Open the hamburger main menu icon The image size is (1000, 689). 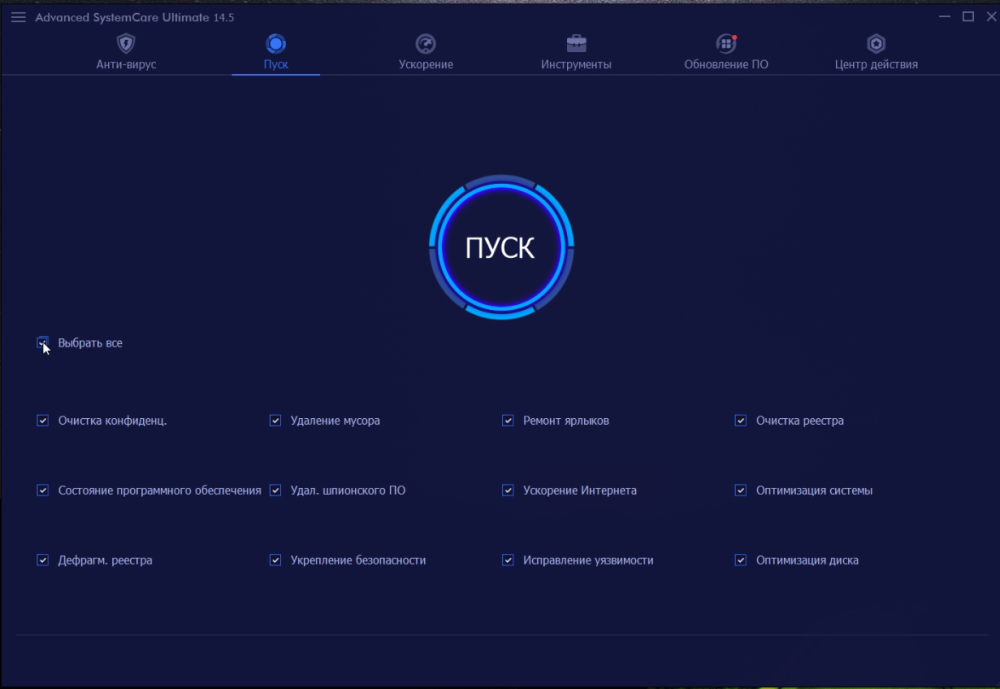click(18, 17)
